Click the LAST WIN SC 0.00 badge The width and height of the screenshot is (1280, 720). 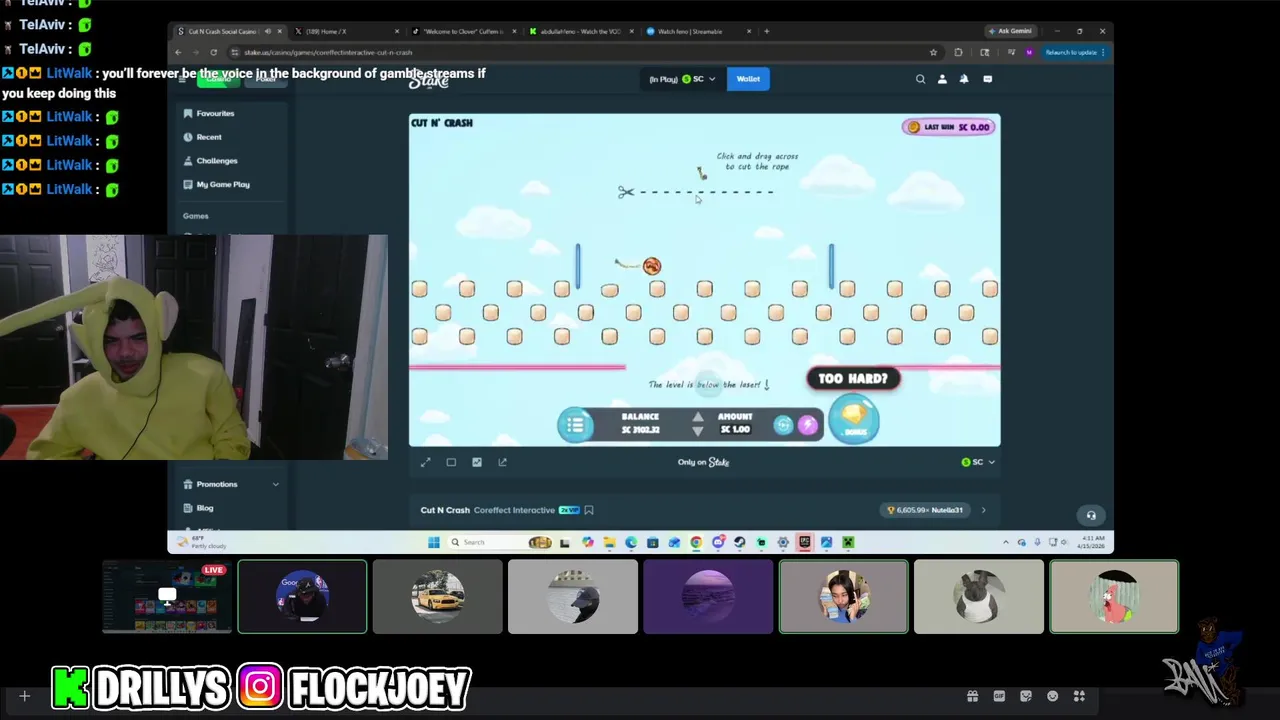[x=948, y=127]
